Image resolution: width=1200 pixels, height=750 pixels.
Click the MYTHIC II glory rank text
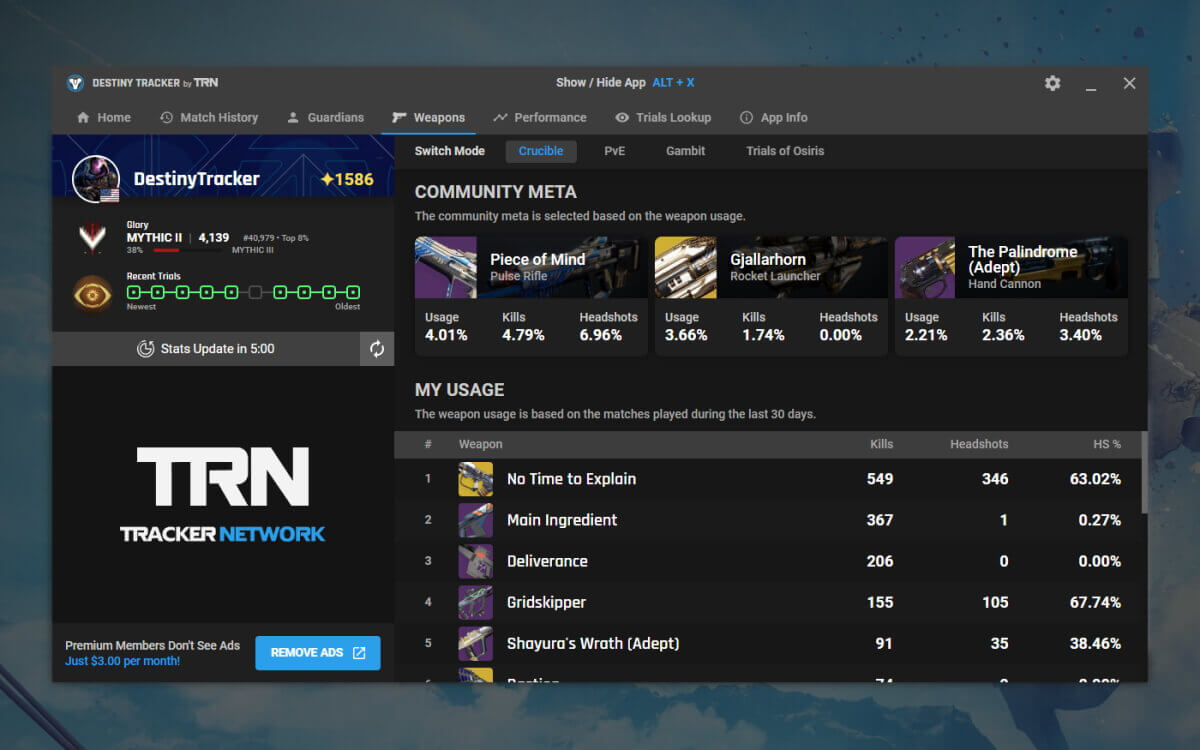coord(154,238)
